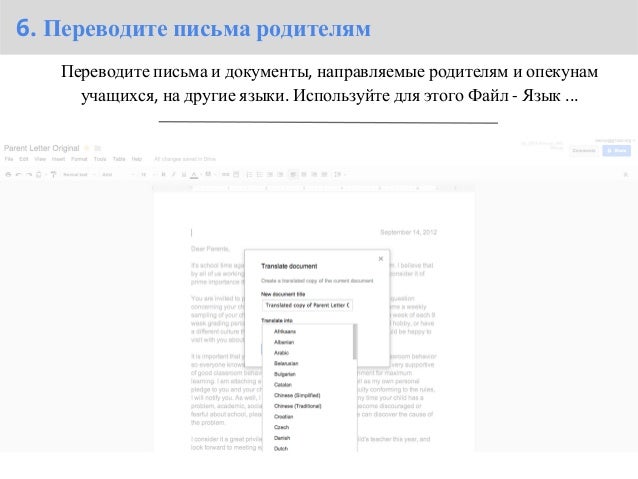
Task: Toggle Bold formatting in toolbar
Action: 163,175
